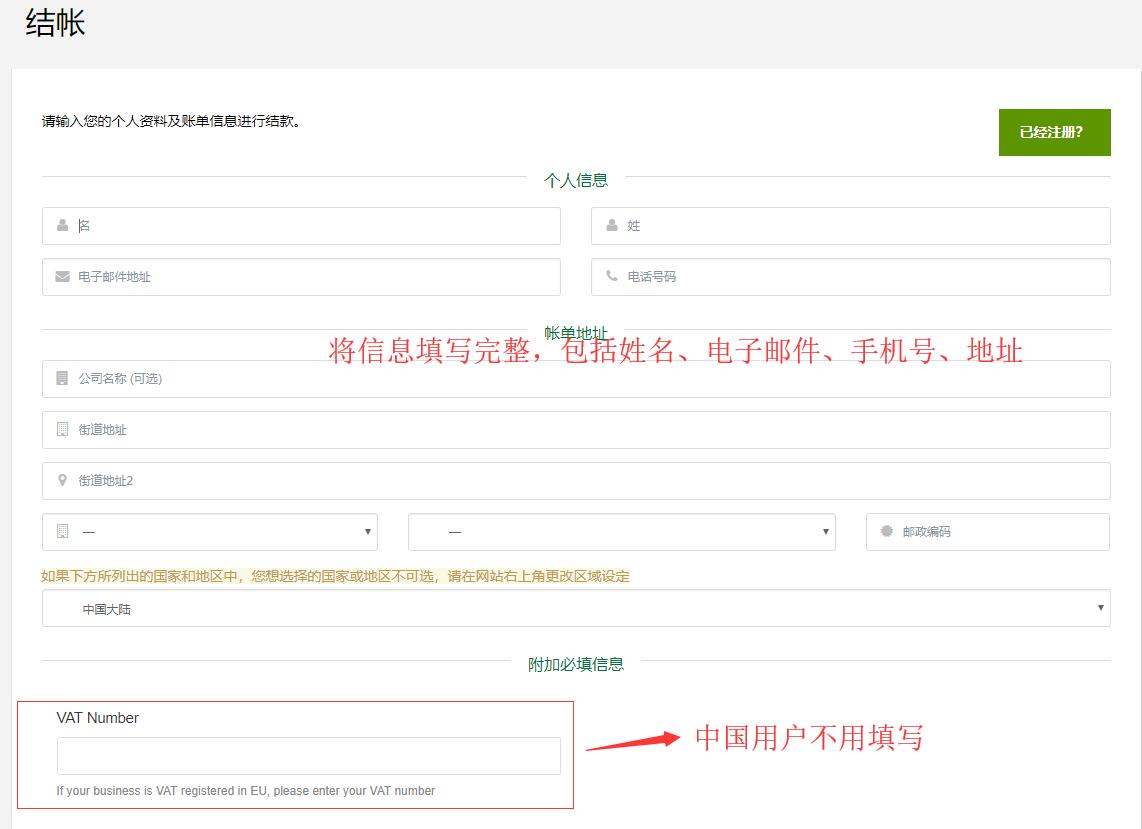Open the 中国大陆 country dropdown
This screenshot has width=1142, height=829.
point(576,607)
